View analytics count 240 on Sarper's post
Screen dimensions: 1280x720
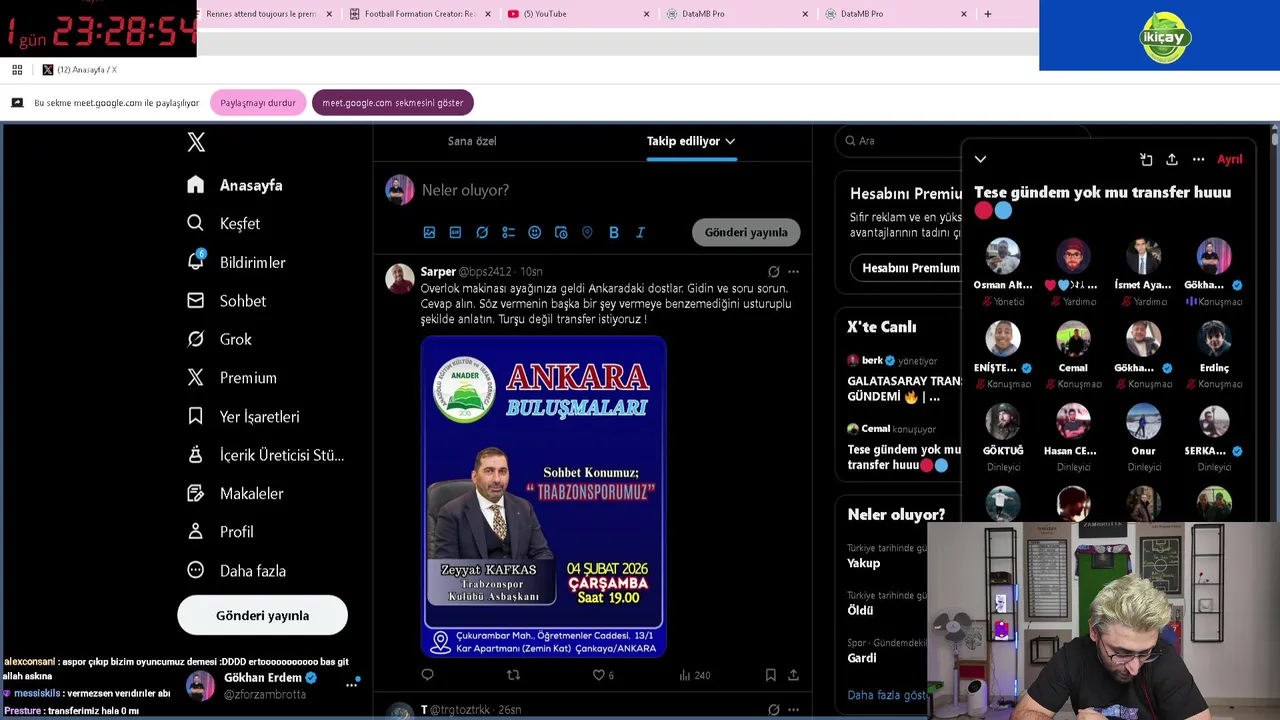pos(694,675)
